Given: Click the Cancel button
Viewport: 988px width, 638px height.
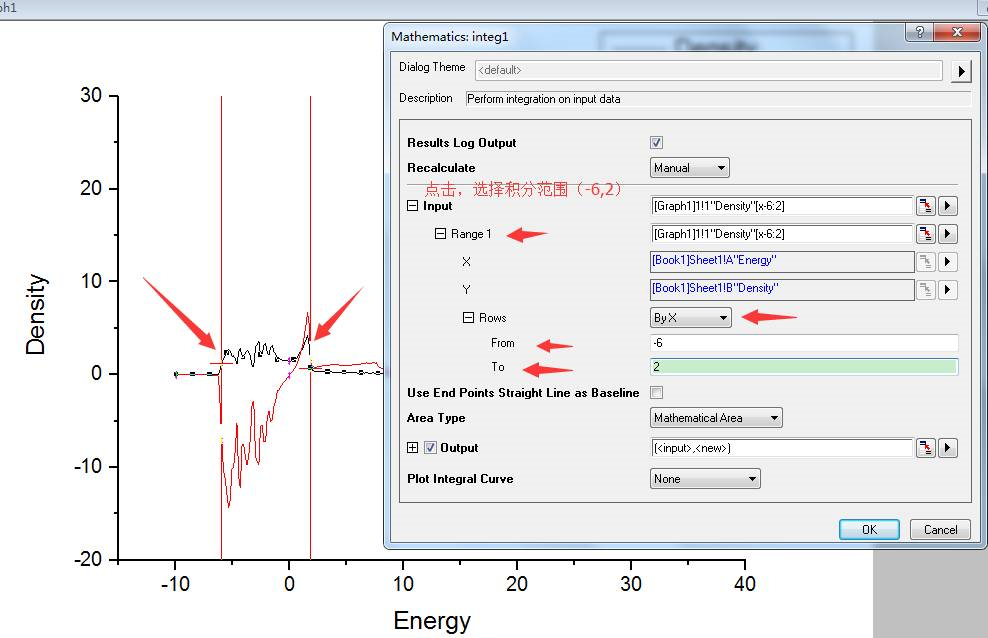Looking at the screenshot, I should pyautogui.click(x=940, y=530).
